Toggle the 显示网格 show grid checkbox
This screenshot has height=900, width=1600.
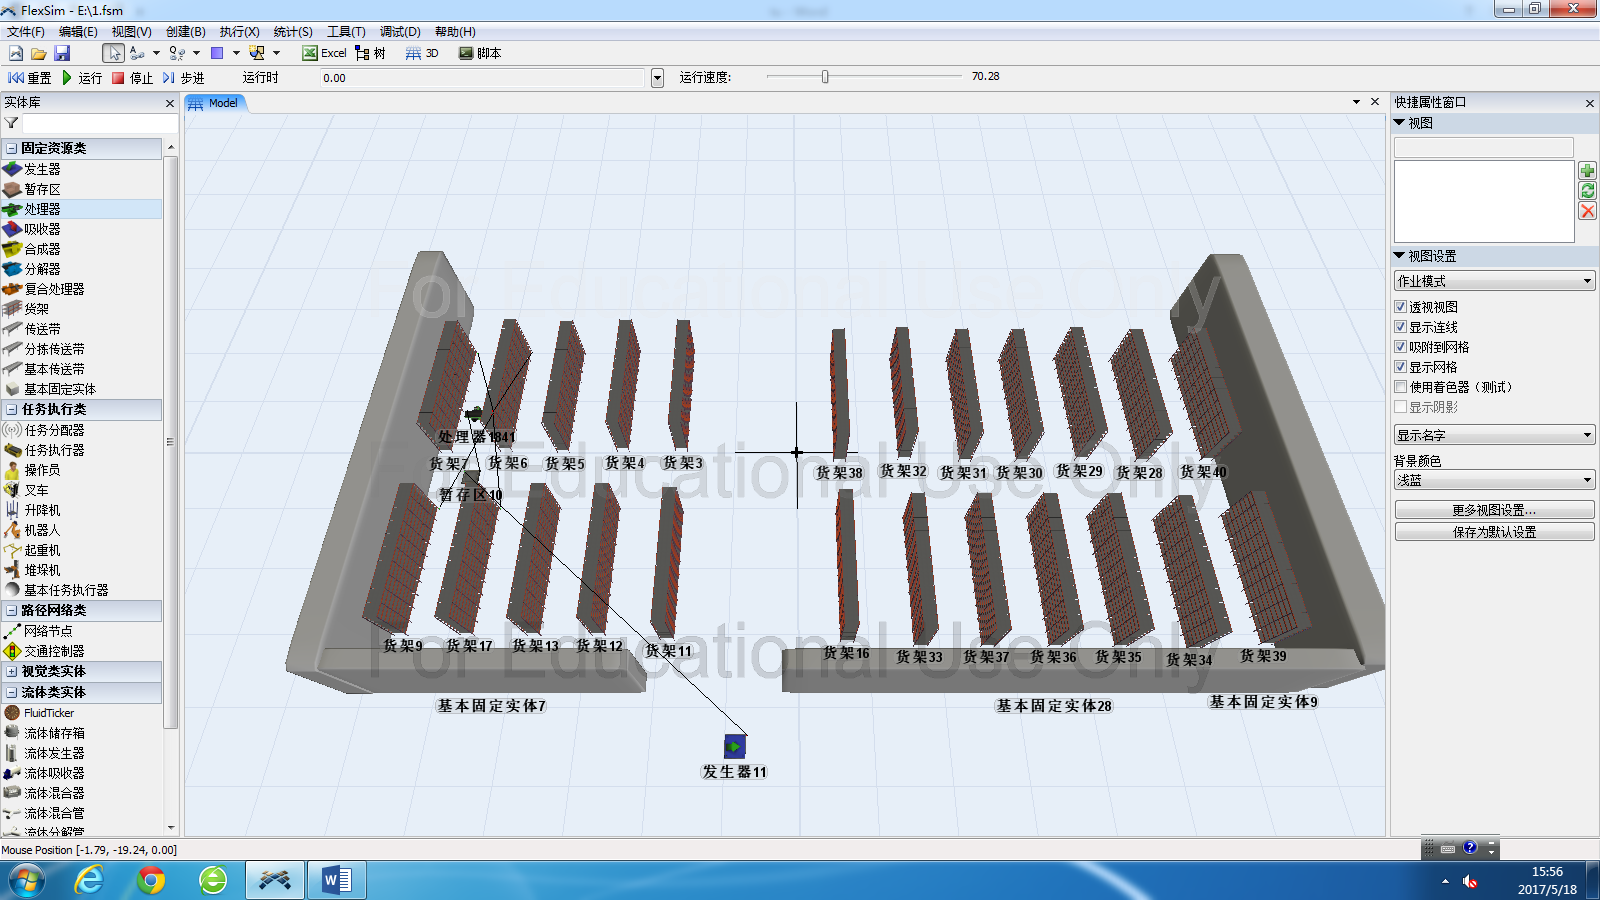(x=1401, y=367)
